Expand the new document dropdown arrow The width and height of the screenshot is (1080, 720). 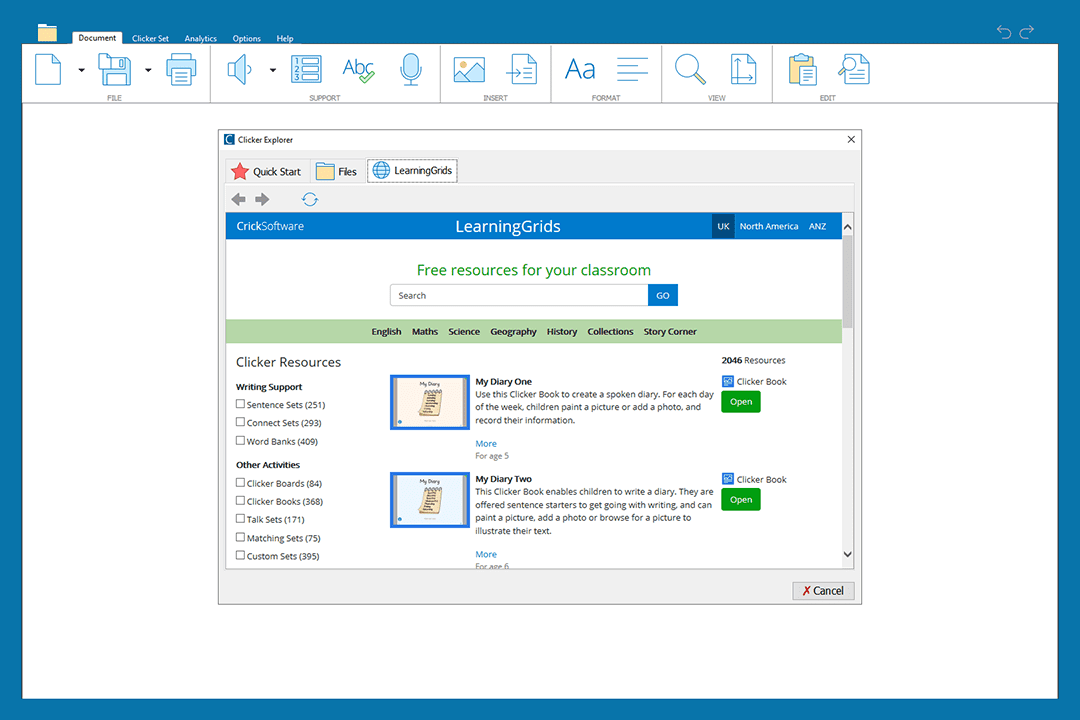[81, 70]
